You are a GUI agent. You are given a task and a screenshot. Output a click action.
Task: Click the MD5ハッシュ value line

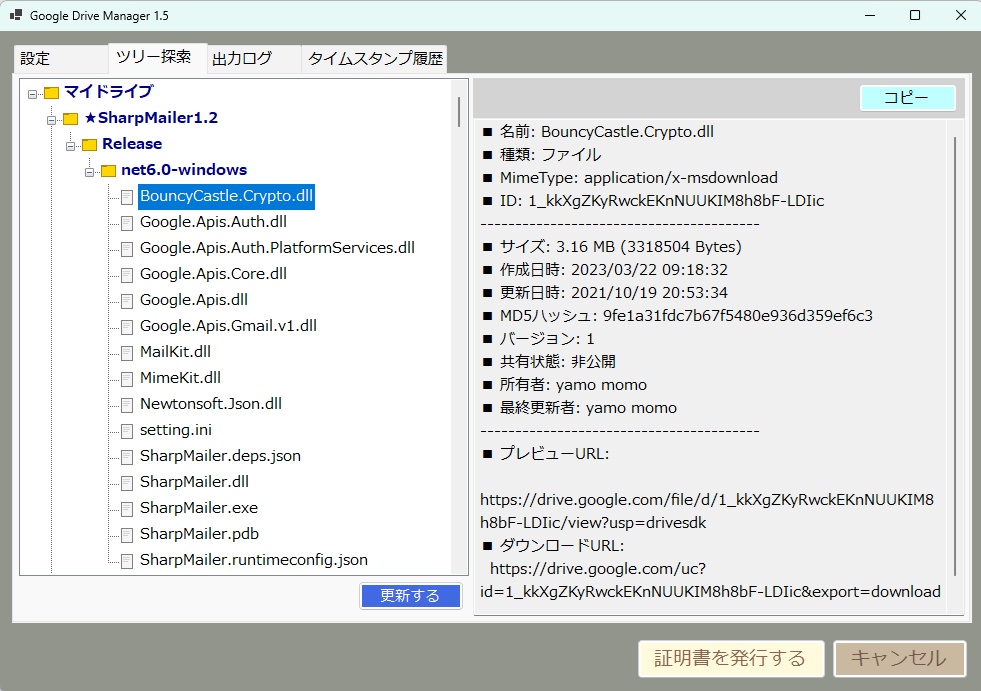(x=678, y=316)
